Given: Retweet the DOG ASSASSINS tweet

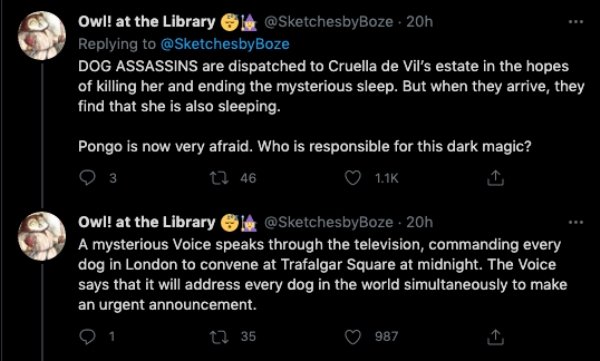Looking at the screenshot, I should tap(220, 178).
